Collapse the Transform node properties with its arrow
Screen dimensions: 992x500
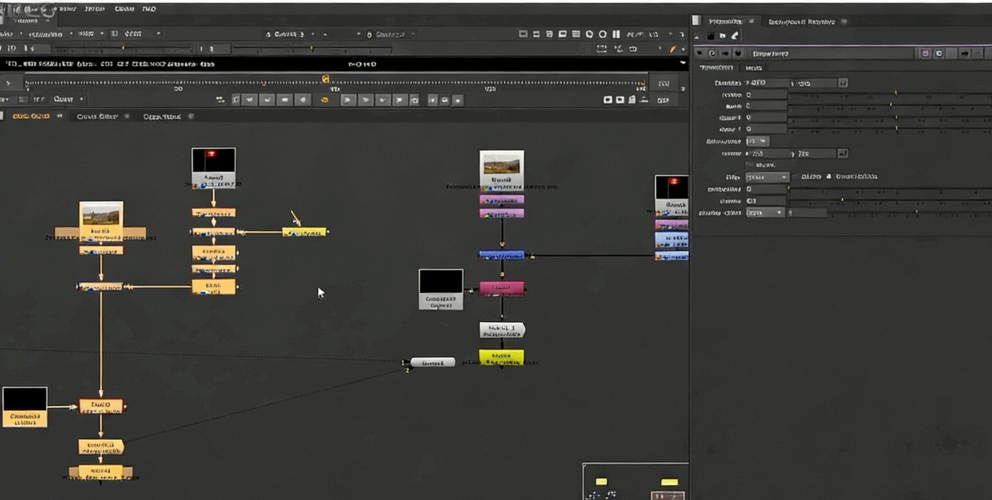699,53
